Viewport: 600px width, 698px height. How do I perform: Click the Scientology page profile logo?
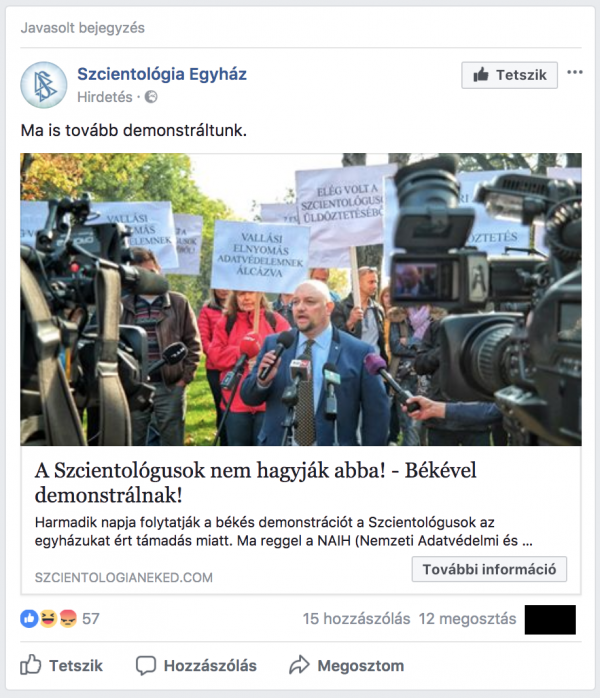pos(44,85)
